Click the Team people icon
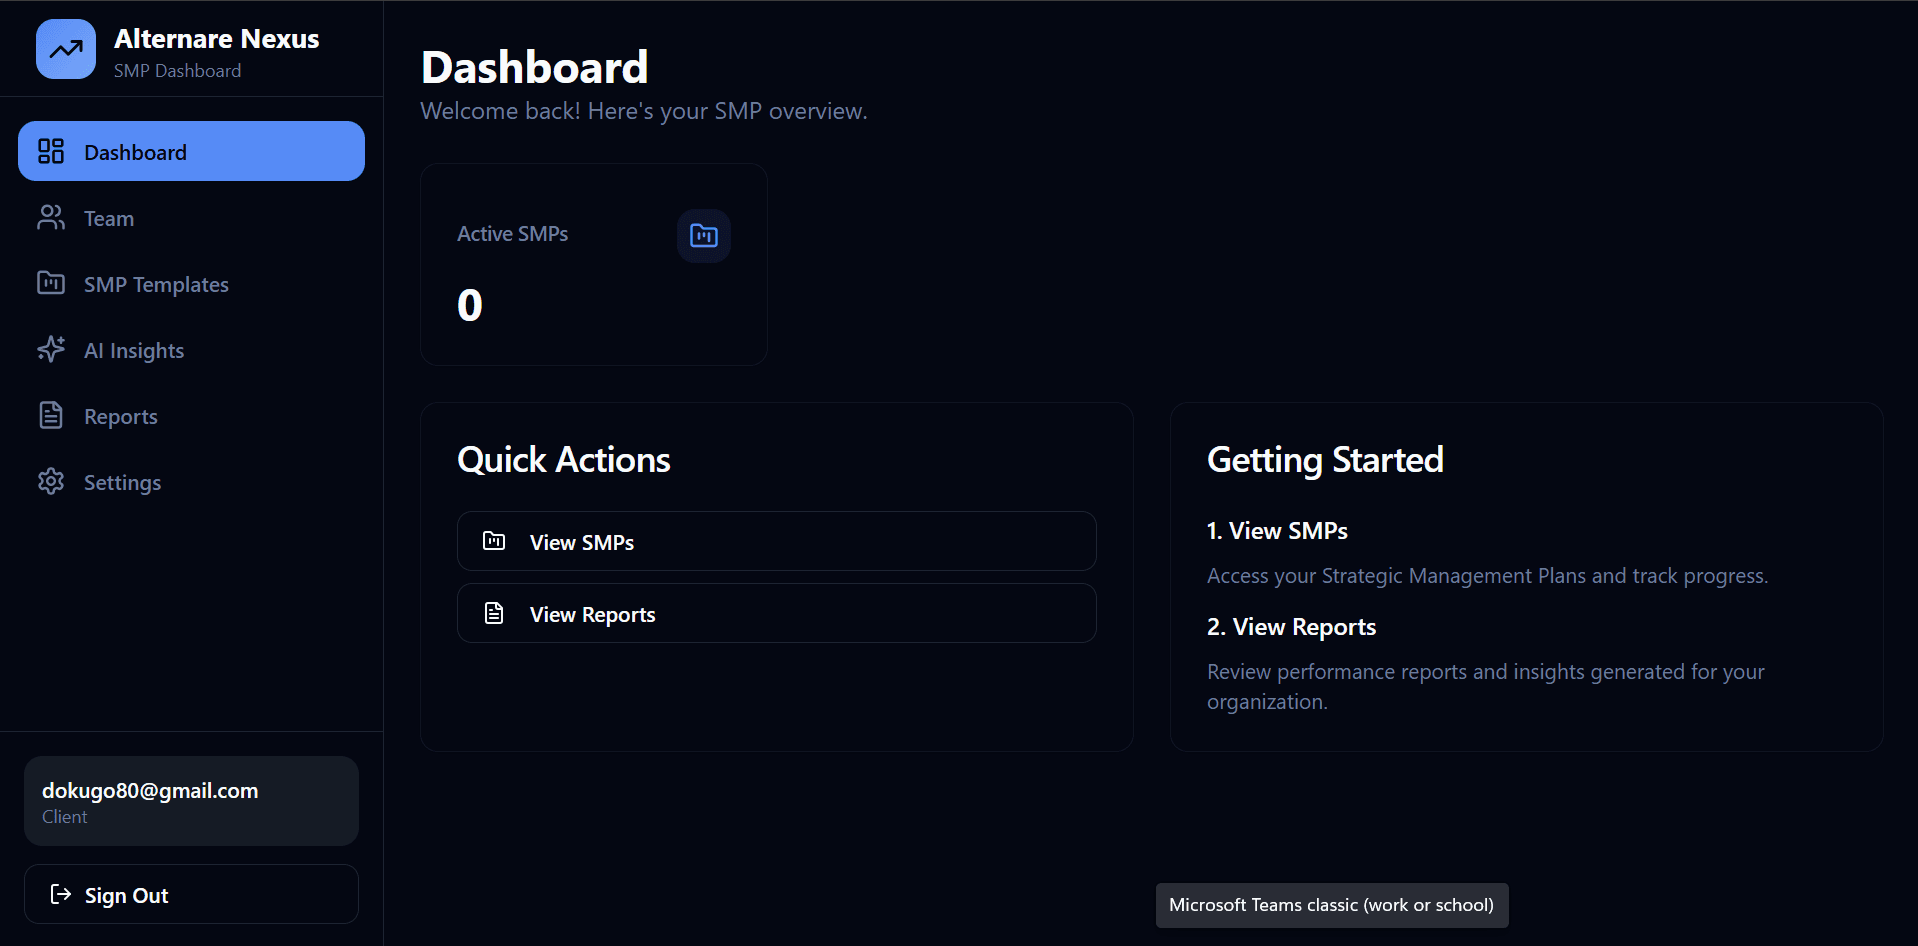1918x946 pixels. tap(51, 217)
